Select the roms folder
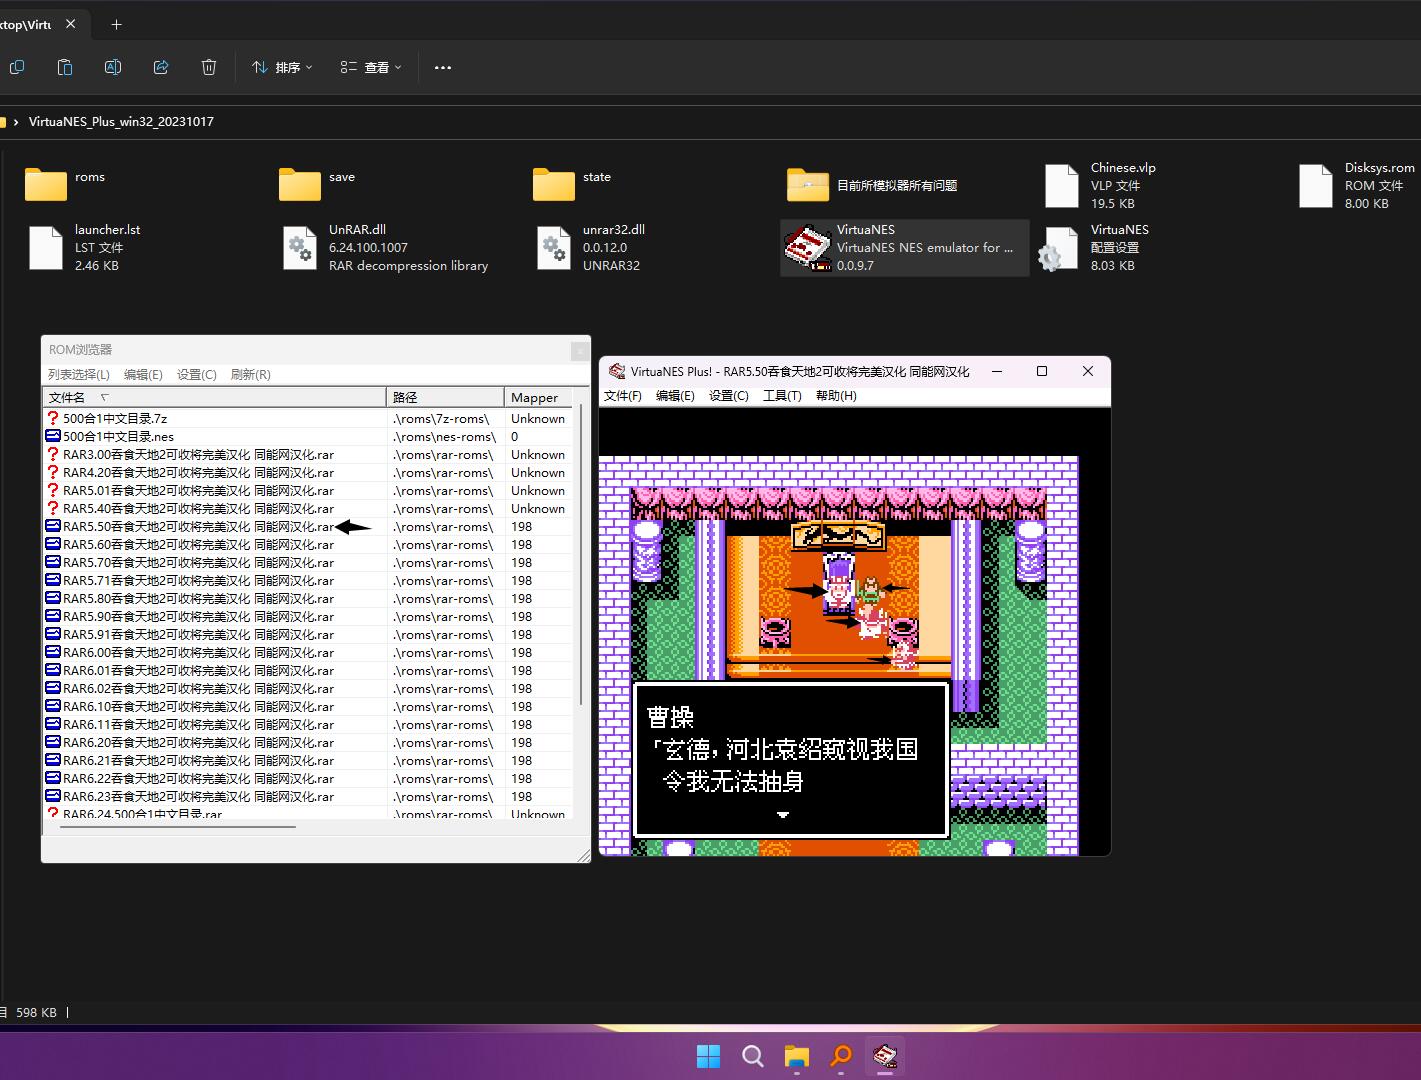1421x1080 pixels. (66, 183)
